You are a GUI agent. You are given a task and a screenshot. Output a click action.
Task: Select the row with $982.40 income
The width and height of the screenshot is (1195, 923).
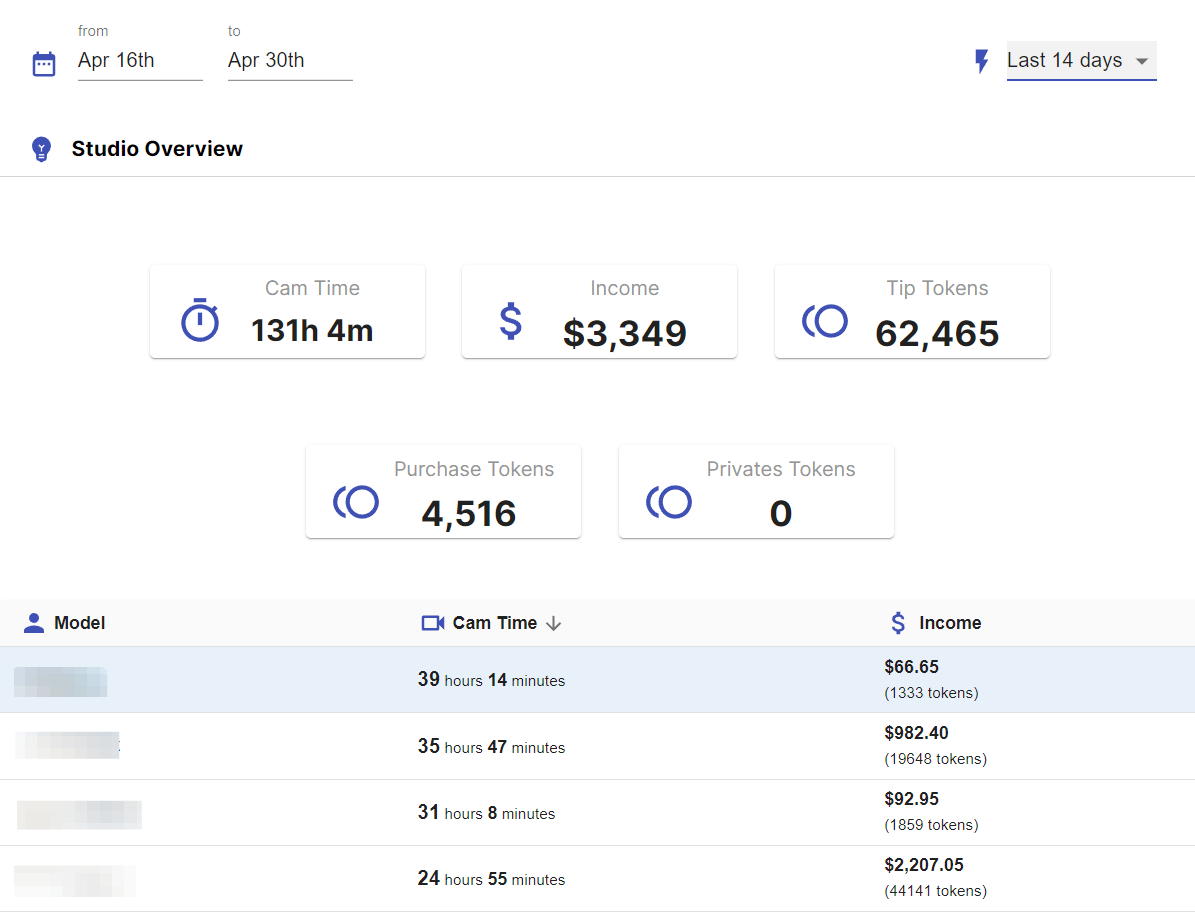point(916,734)
